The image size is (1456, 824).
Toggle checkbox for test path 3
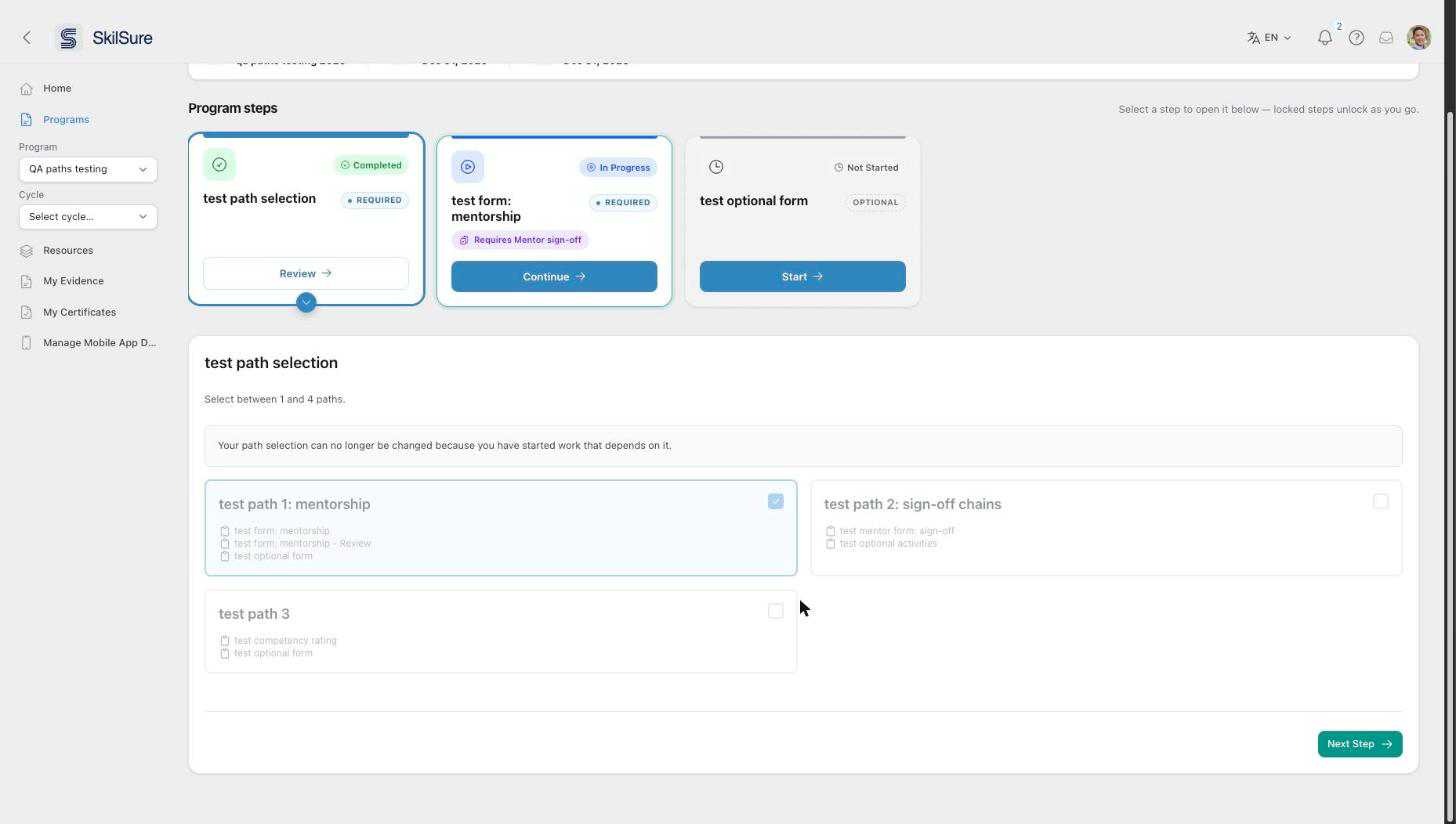click(x=776, y=611)
